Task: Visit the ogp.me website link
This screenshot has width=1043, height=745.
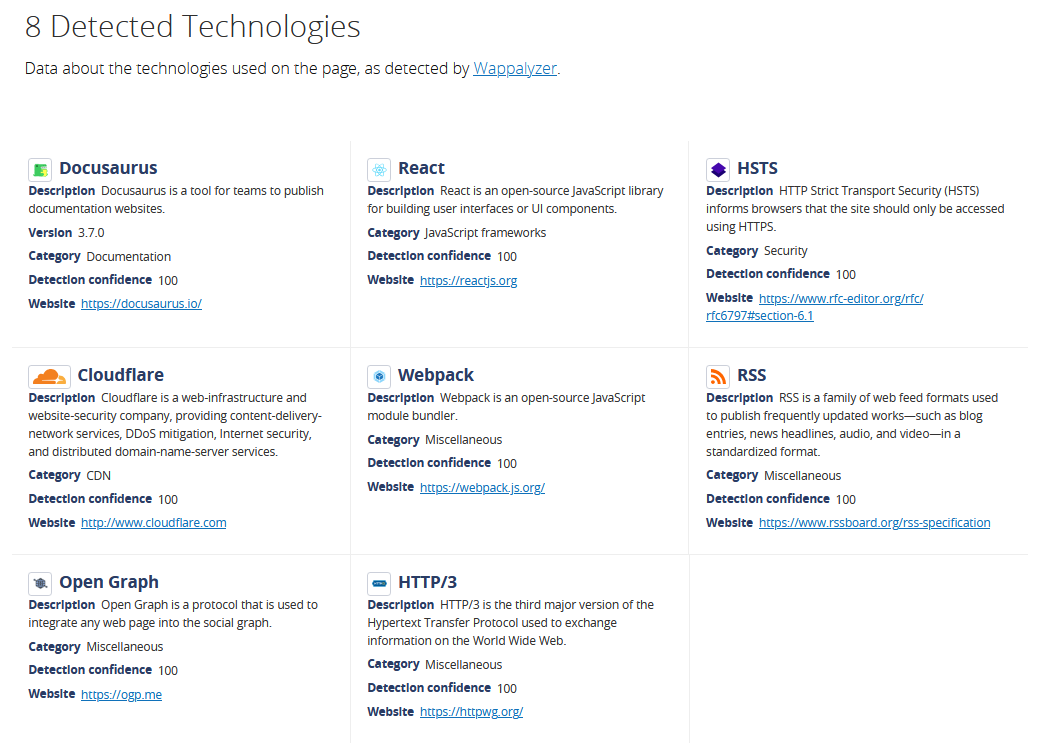Action: pyautogui.click(x=121, y=694)
